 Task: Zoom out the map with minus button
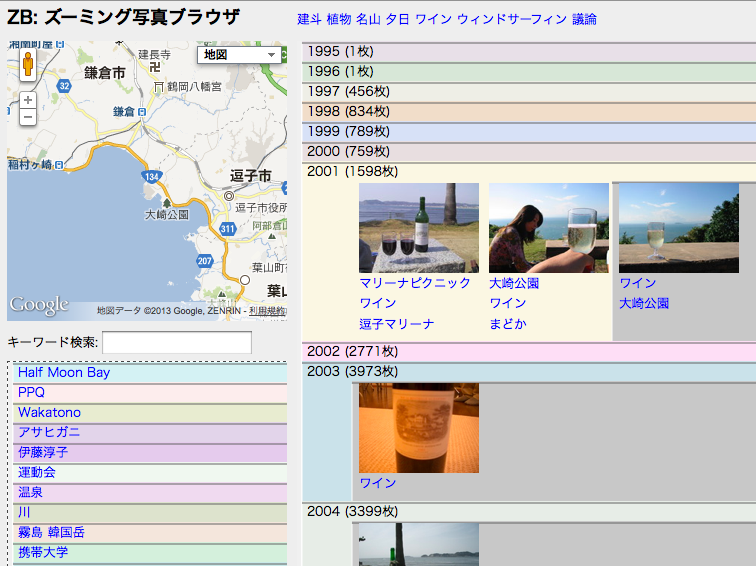tap(28, 117)
